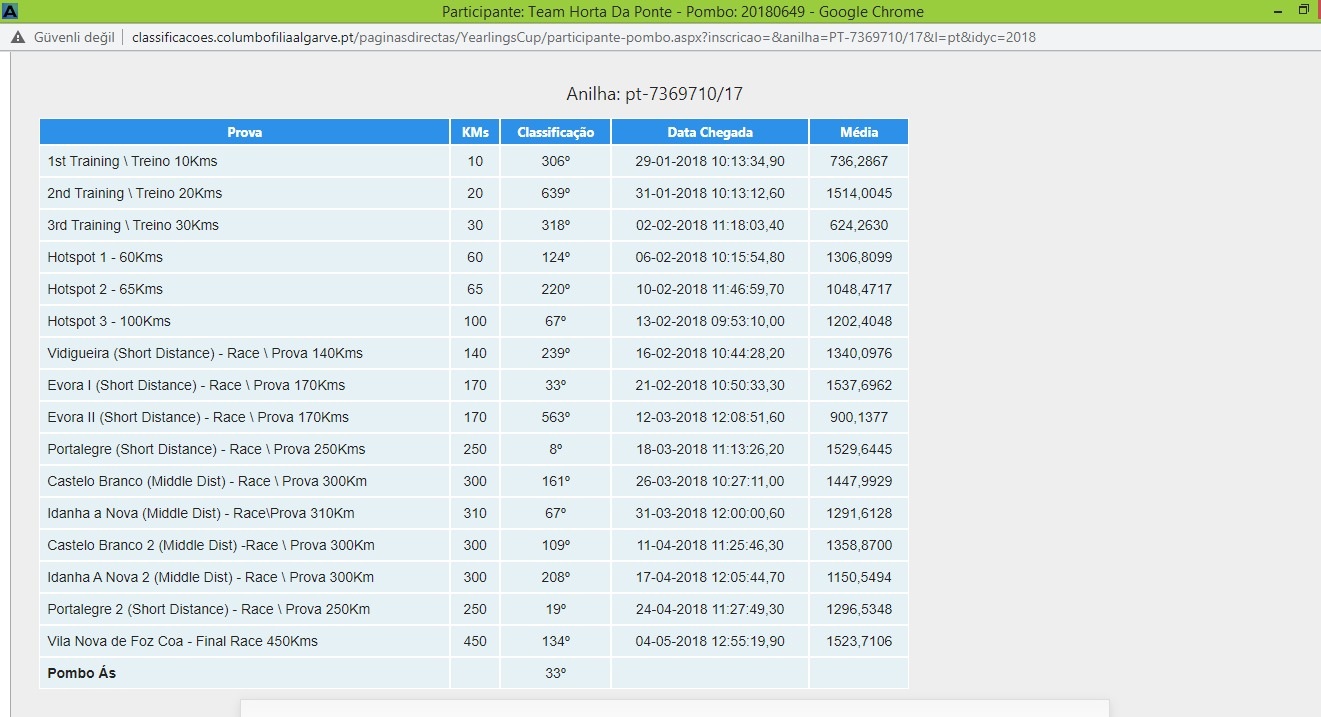Click the "Data Chegada" column header
This screenshot has height=717, width=1321.
point(709,131)
